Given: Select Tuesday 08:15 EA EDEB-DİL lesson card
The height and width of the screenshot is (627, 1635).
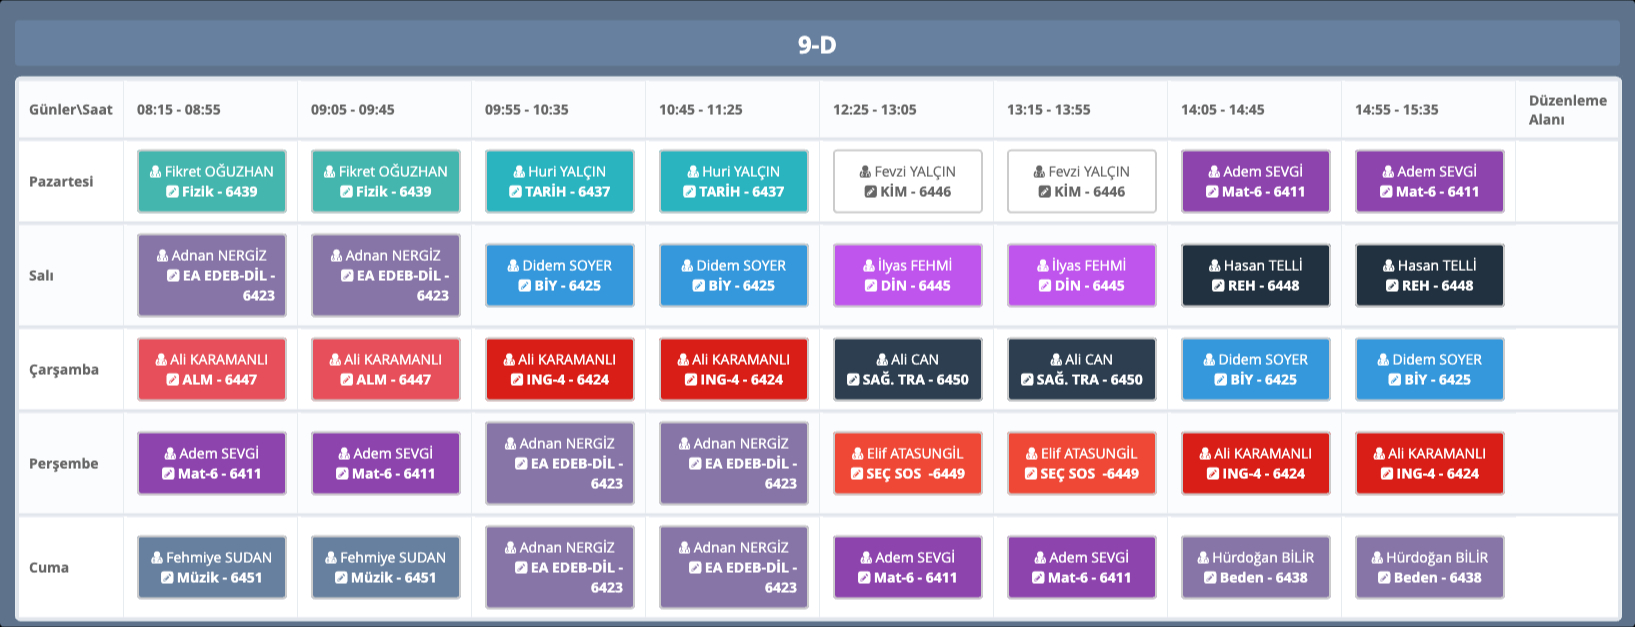Looking at the screenshot, I should point(212,276).
